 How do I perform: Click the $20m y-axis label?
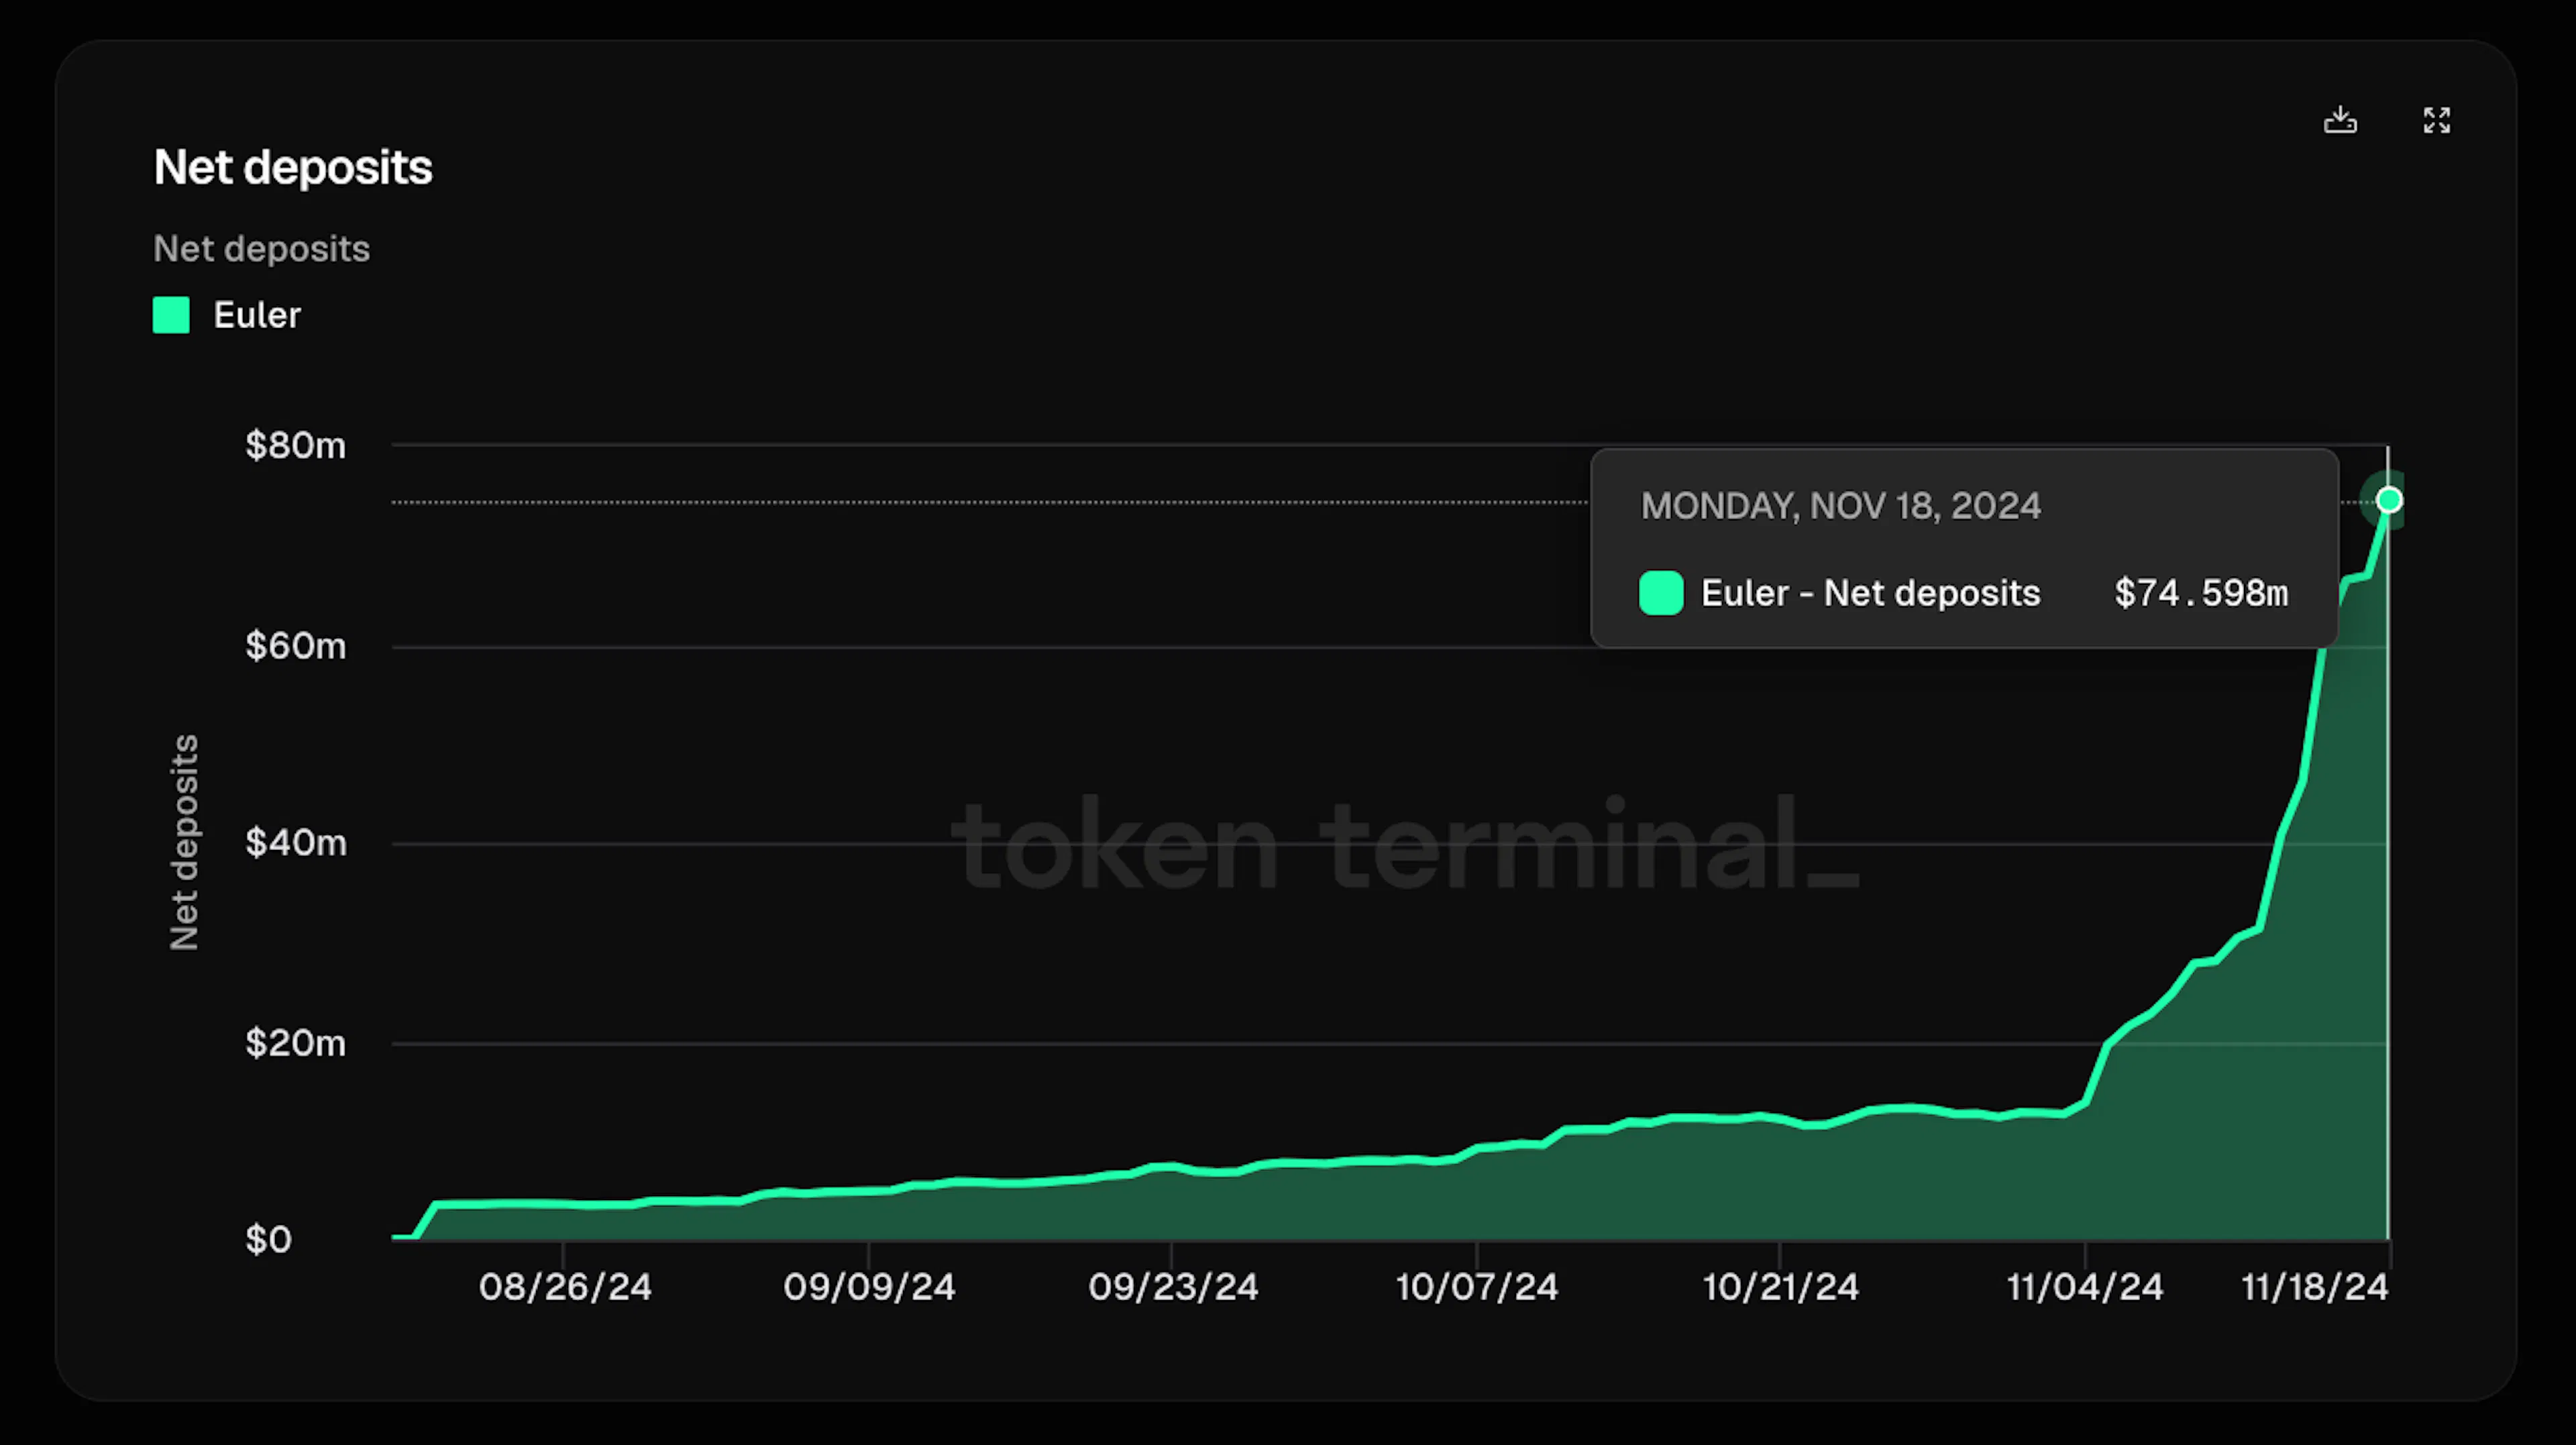point(296,1043)
